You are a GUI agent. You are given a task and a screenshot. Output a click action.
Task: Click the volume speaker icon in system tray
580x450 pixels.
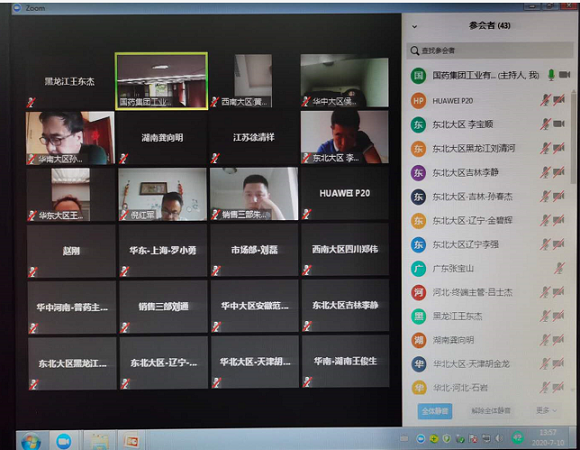[499, 439]
